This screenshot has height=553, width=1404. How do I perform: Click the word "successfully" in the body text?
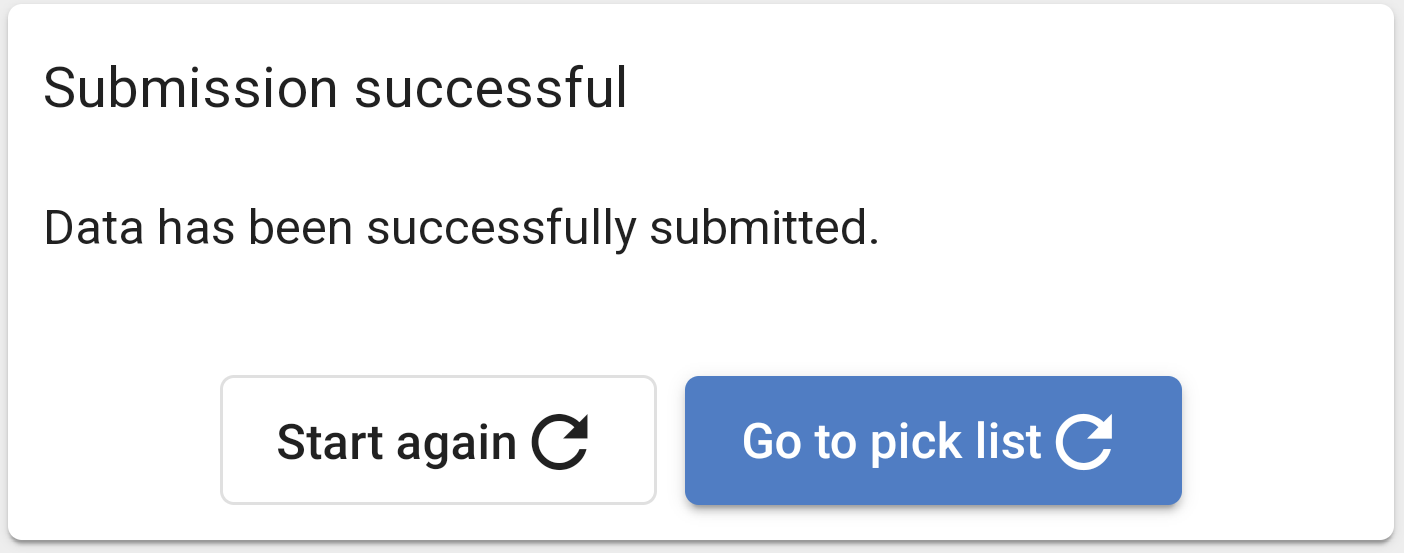tap(500, 229)
